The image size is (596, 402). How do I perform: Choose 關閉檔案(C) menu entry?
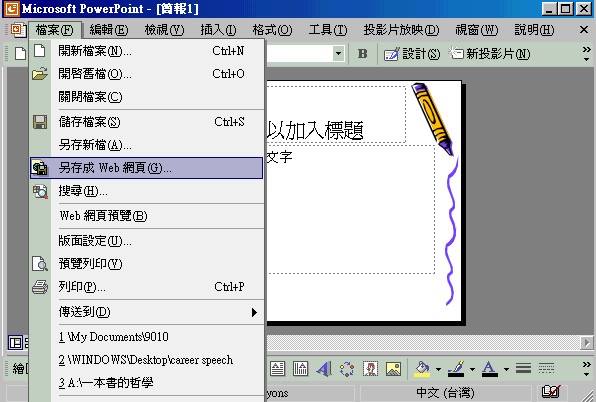pos(147,97)
